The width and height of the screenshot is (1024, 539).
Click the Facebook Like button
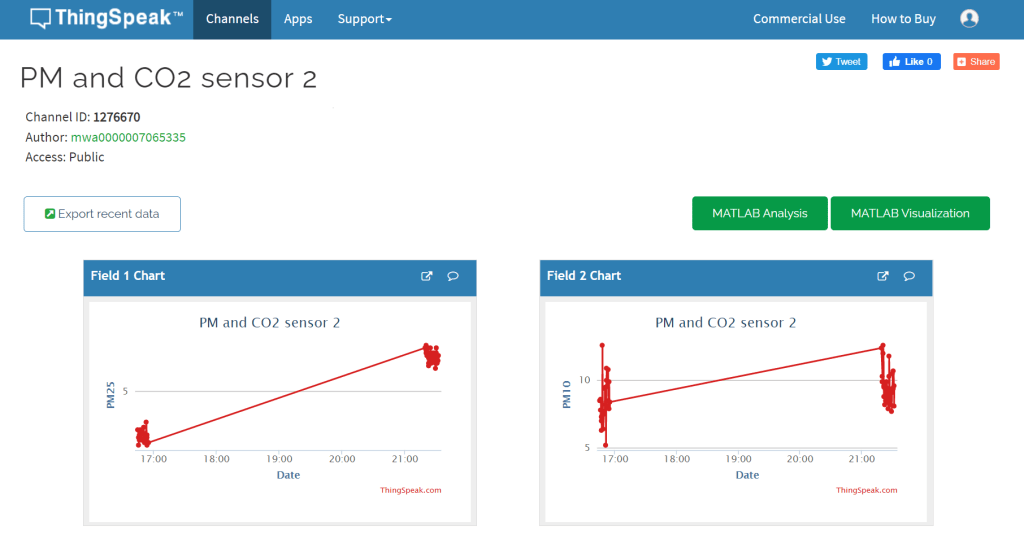tap(911, 62)
